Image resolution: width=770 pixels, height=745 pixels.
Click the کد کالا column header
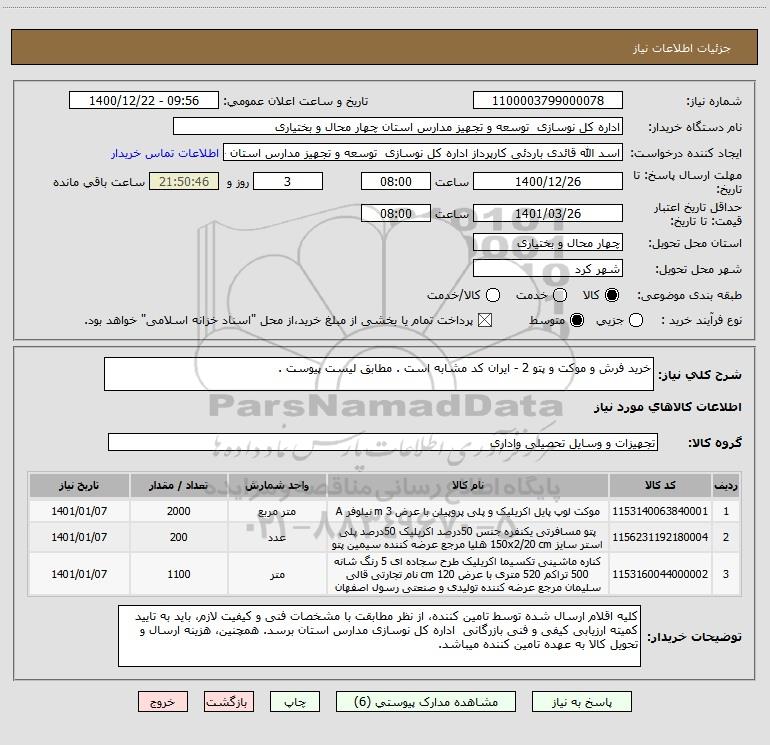click(660, 485)
